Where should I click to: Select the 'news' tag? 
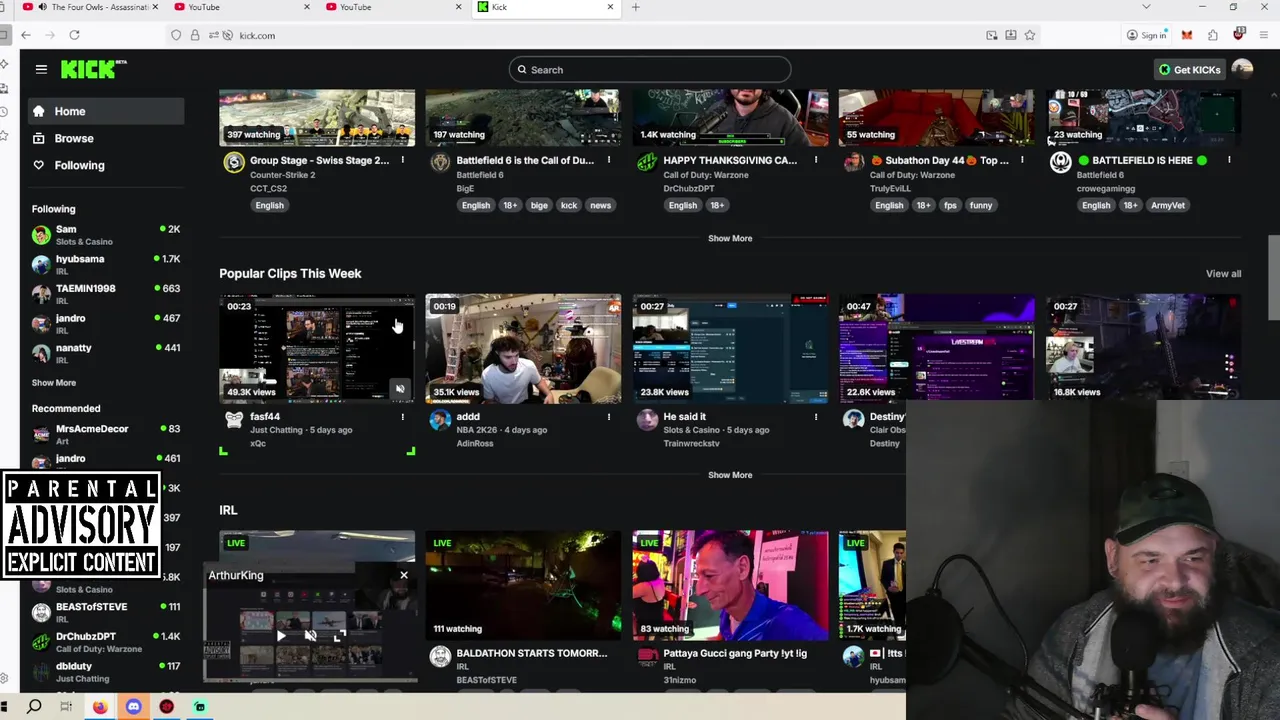tap(600, 205)
